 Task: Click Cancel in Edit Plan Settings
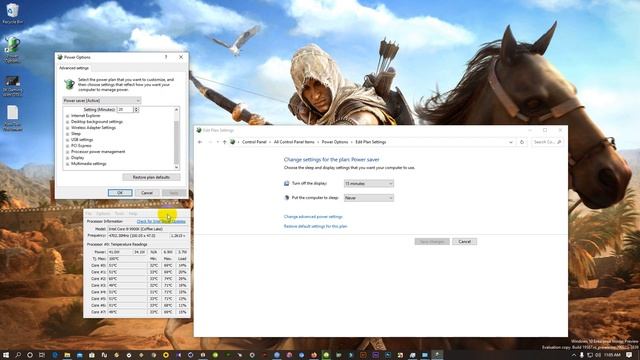[x=464, y=242]
